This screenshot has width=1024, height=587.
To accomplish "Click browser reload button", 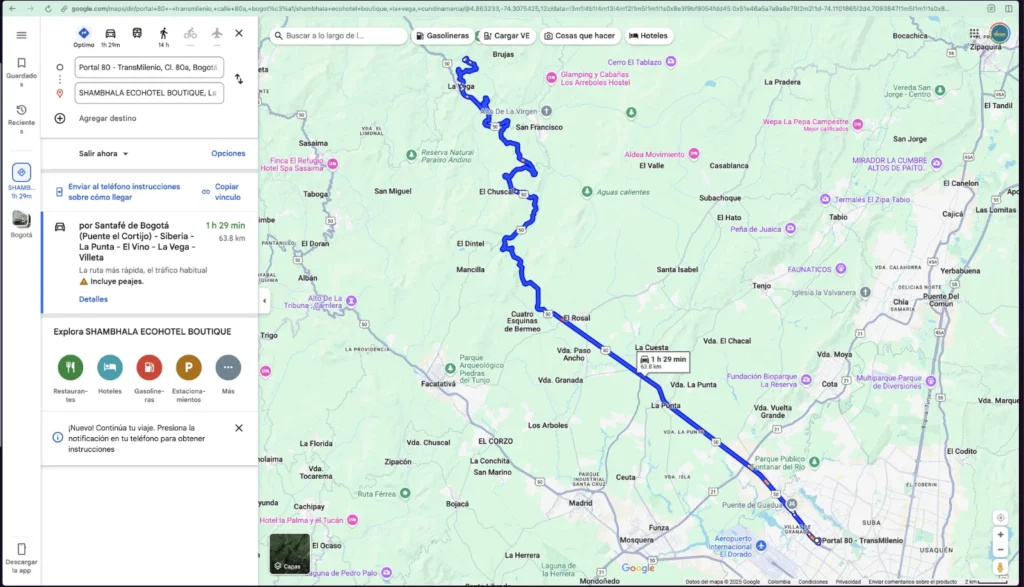I will coord(48,8).
